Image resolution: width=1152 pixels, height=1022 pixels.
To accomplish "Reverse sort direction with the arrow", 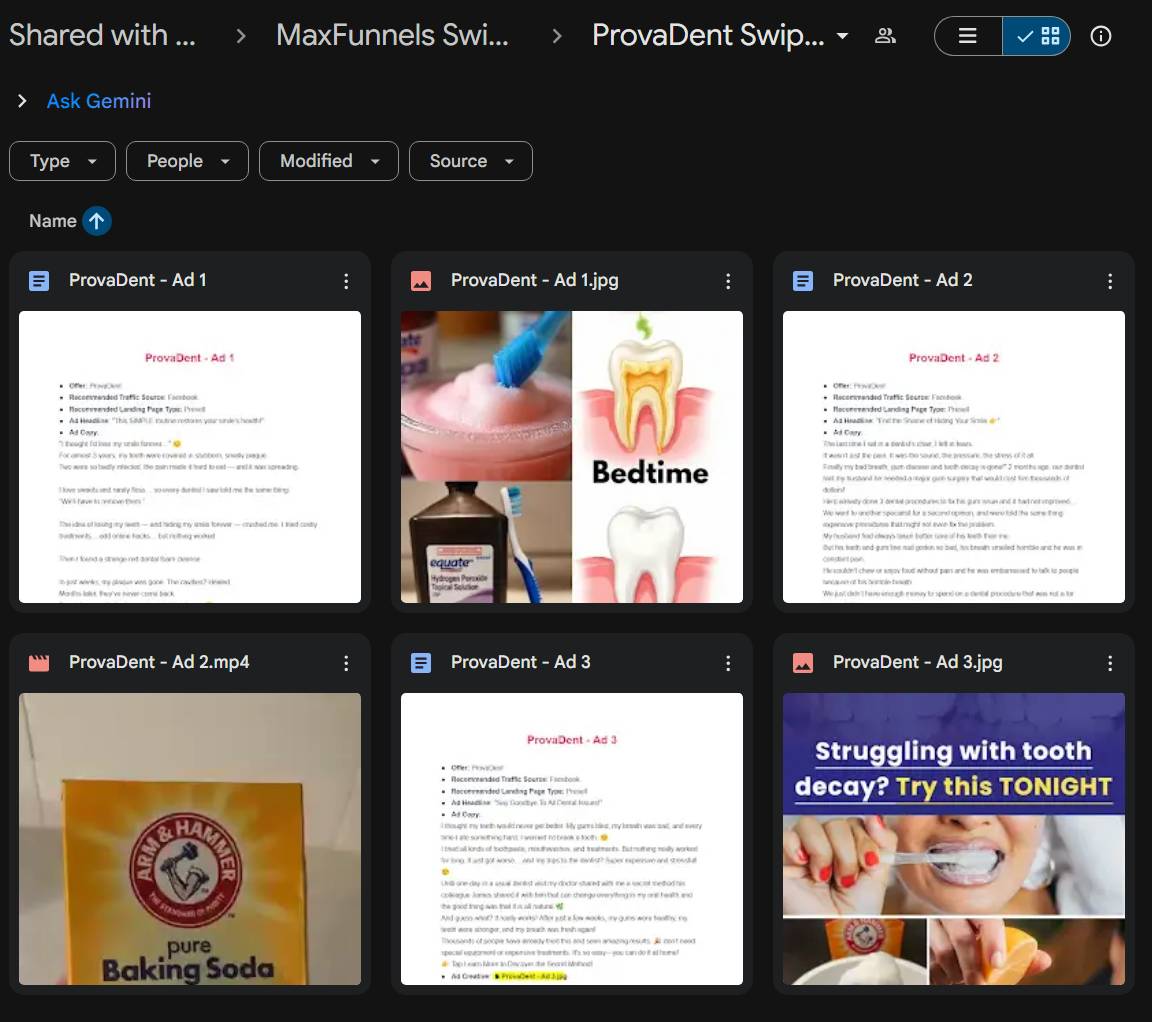I will pyautogui.click(x=96, y=221).
